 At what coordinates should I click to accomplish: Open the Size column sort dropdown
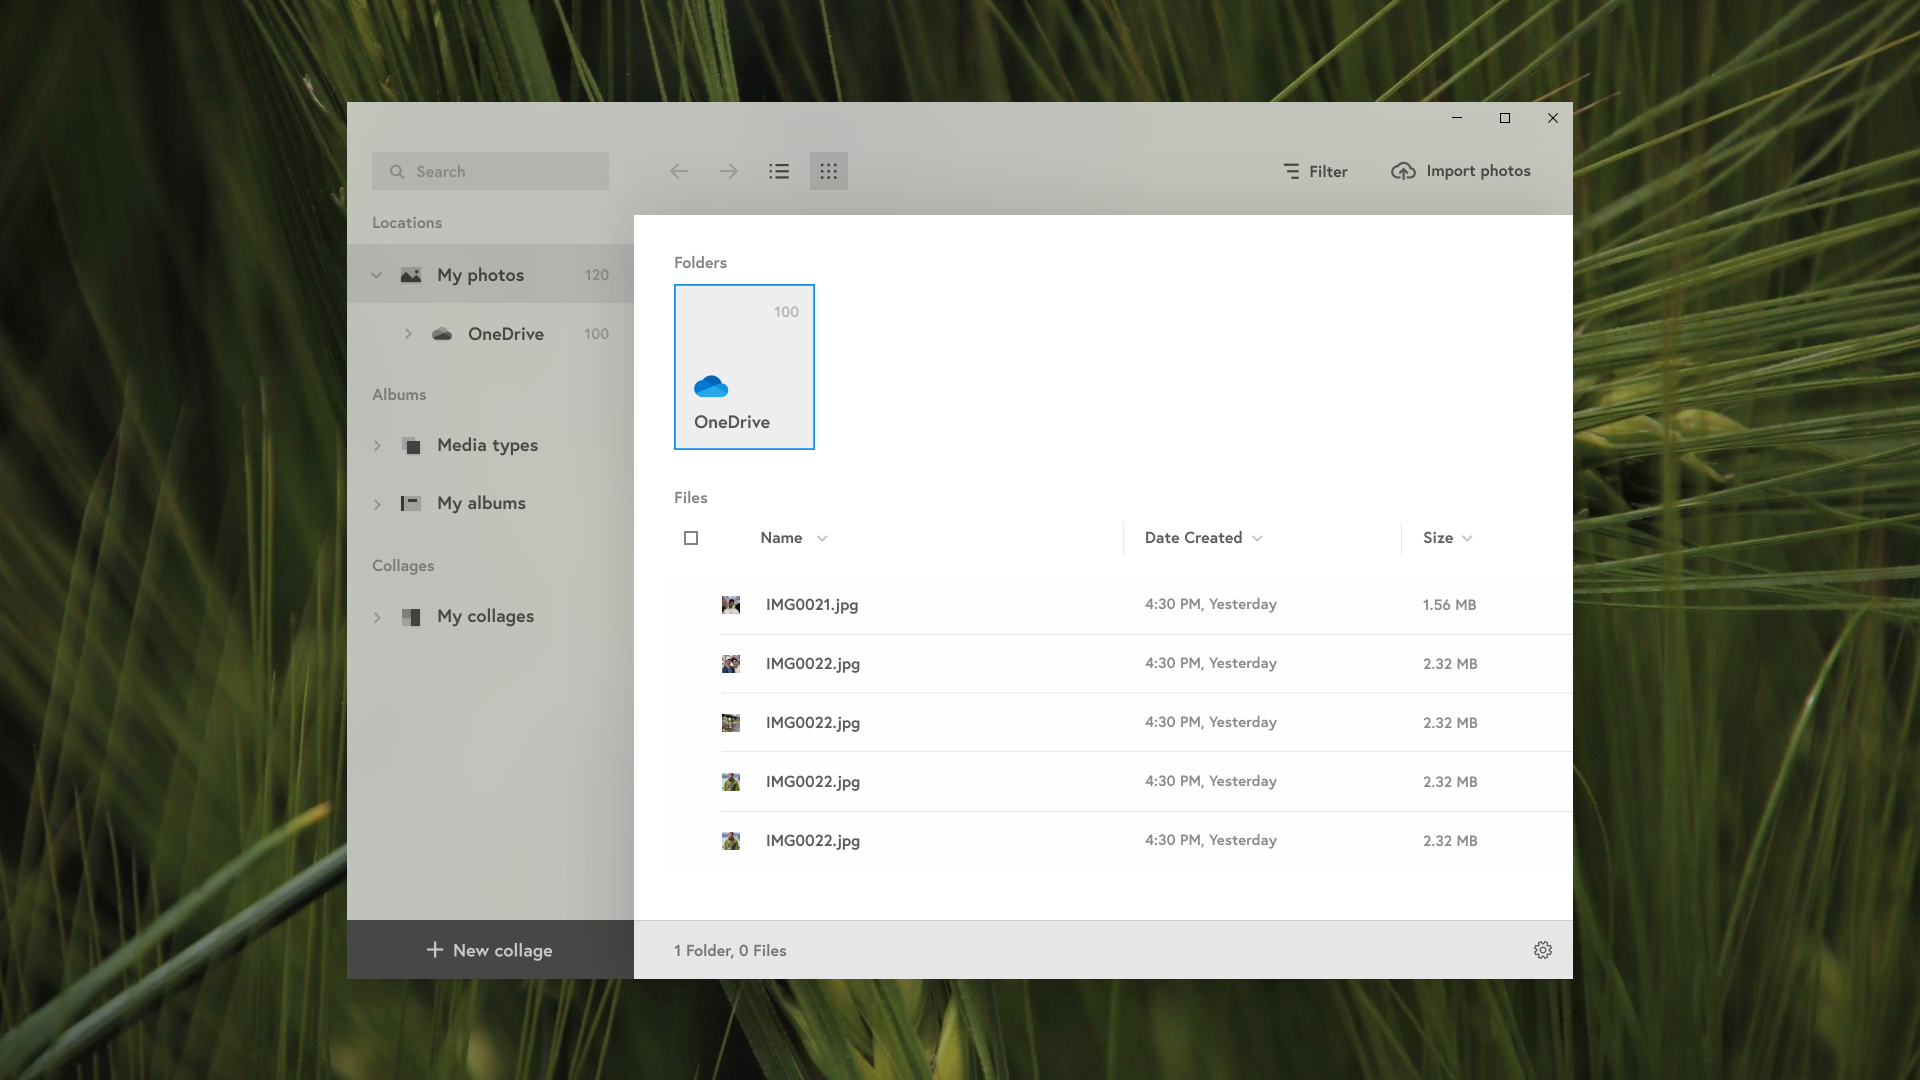click(1467, 538)
